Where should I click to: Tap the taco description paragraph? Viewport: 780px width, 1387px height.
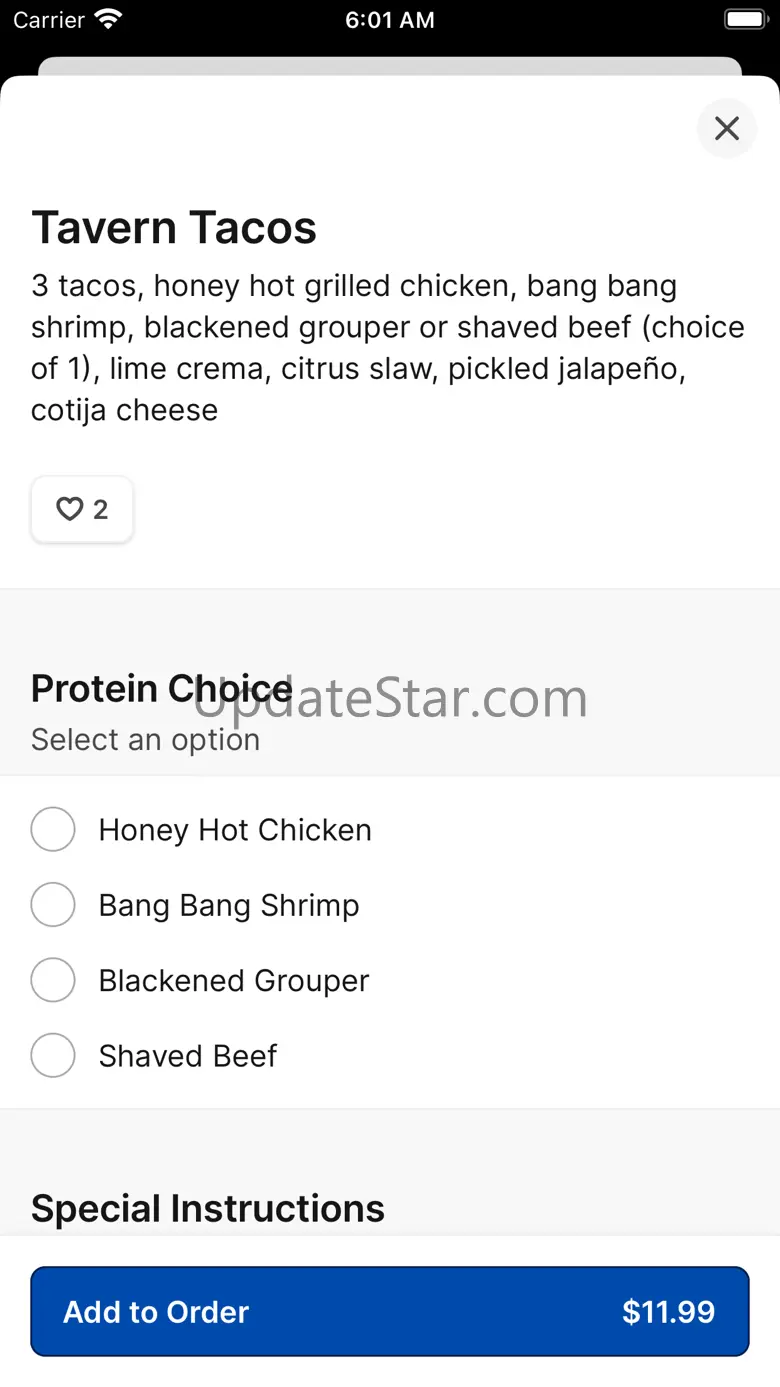pyautogui.click(x=388, y=348)
